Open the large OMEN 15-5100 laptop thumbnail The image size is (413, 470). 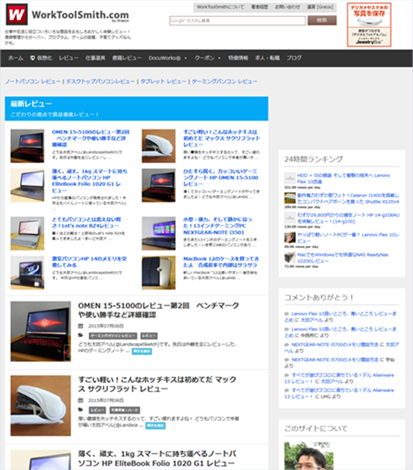coord(41,331)
